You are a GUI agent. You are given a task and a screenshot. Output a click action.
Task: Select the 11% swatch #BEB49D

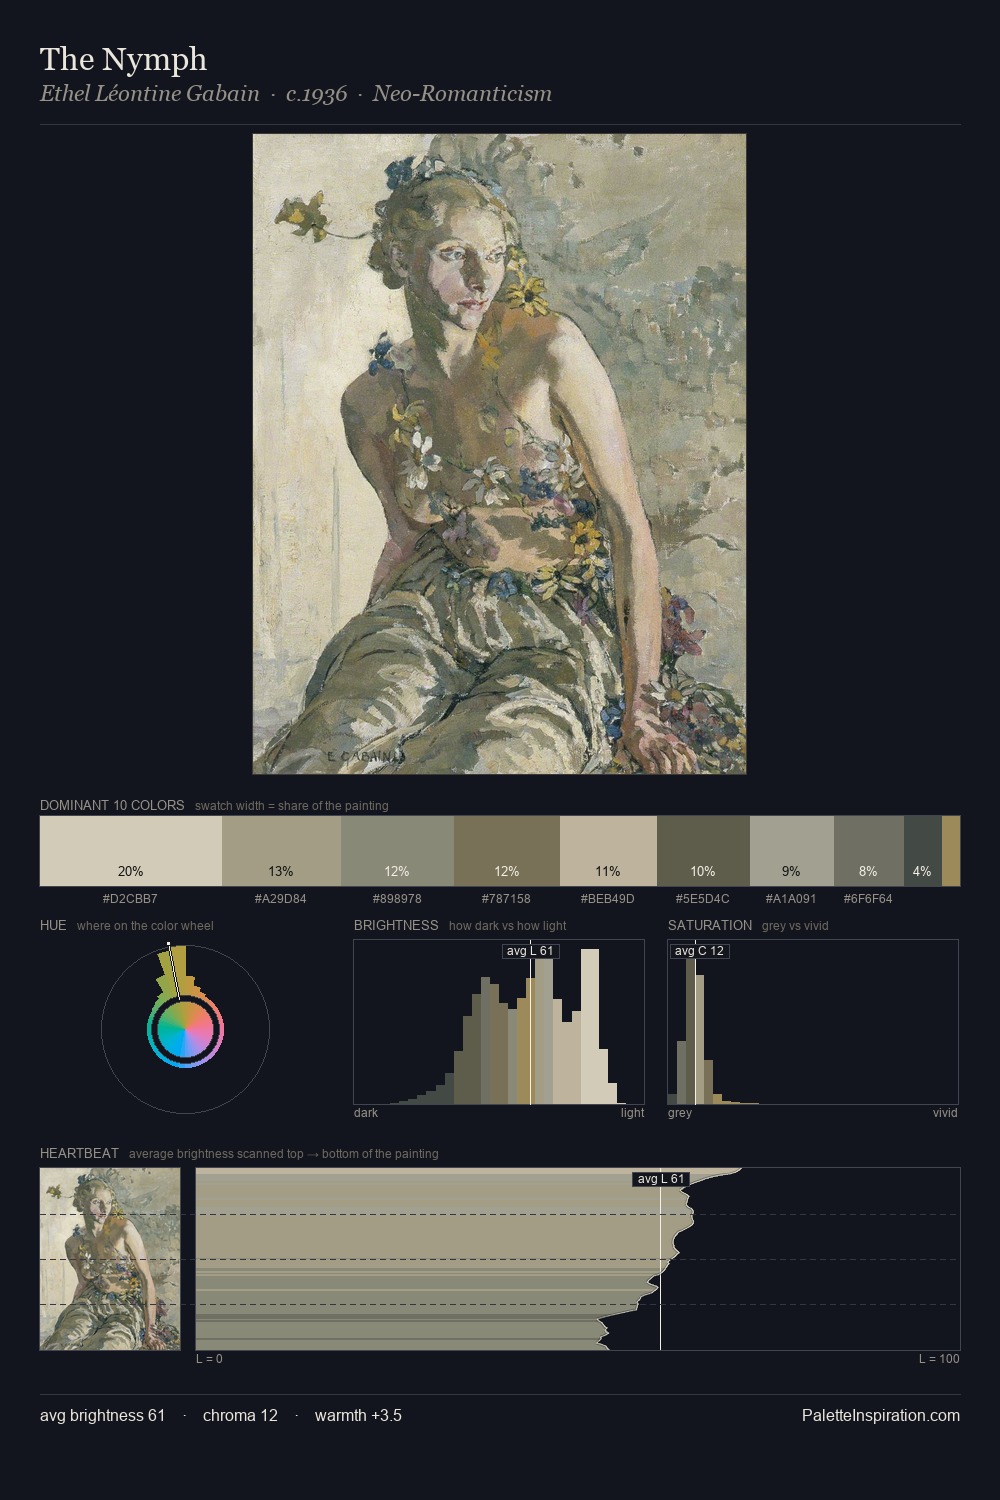pyautogui.click(x=608, y=851)
